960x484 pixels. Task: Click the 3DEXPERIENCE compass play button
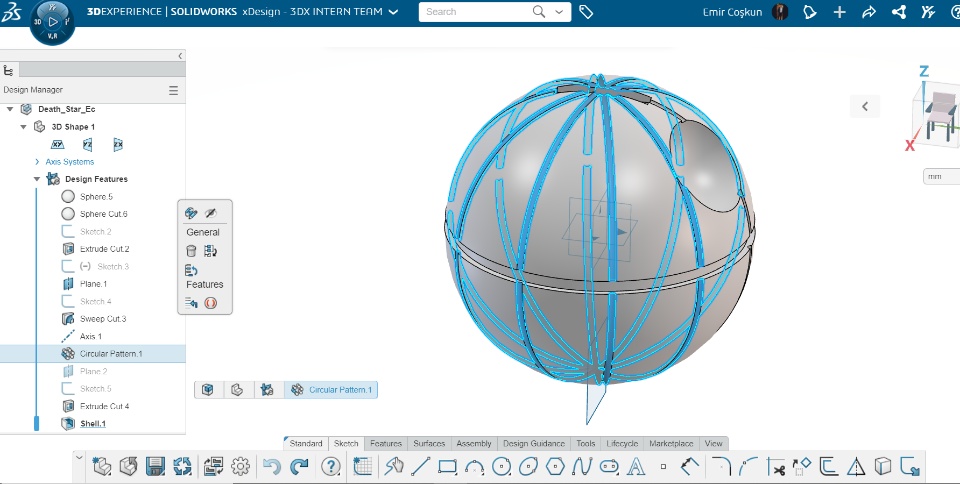(53, 22)
